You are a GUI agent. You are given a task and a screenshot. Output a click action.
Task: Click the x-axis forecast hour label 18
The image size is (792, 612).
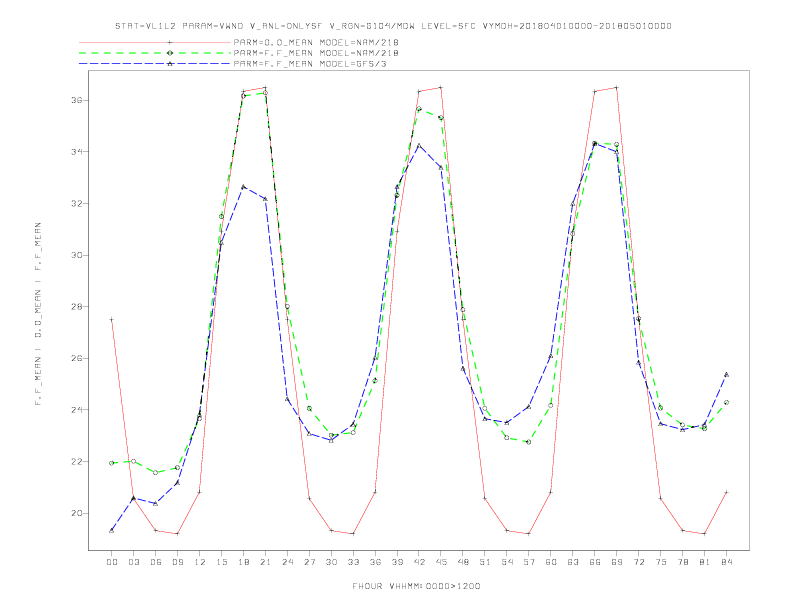[243, 562]
